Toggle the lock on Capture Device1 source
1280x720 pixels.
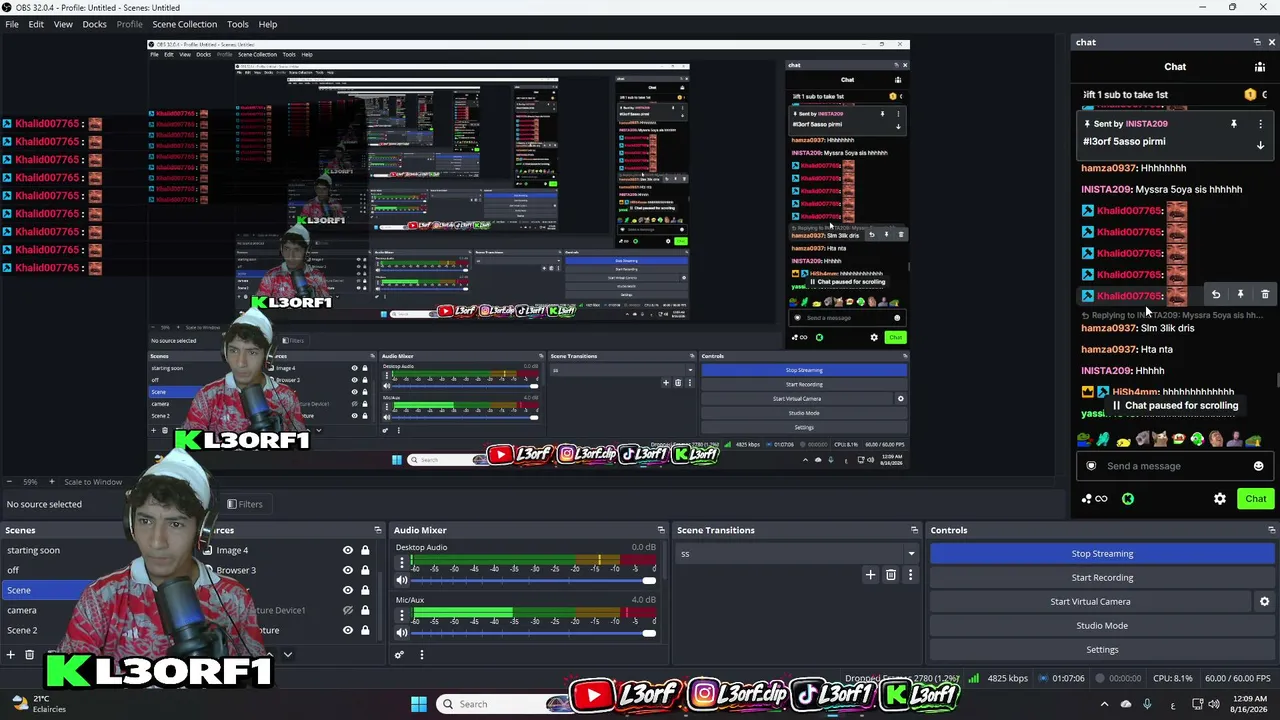365,610
